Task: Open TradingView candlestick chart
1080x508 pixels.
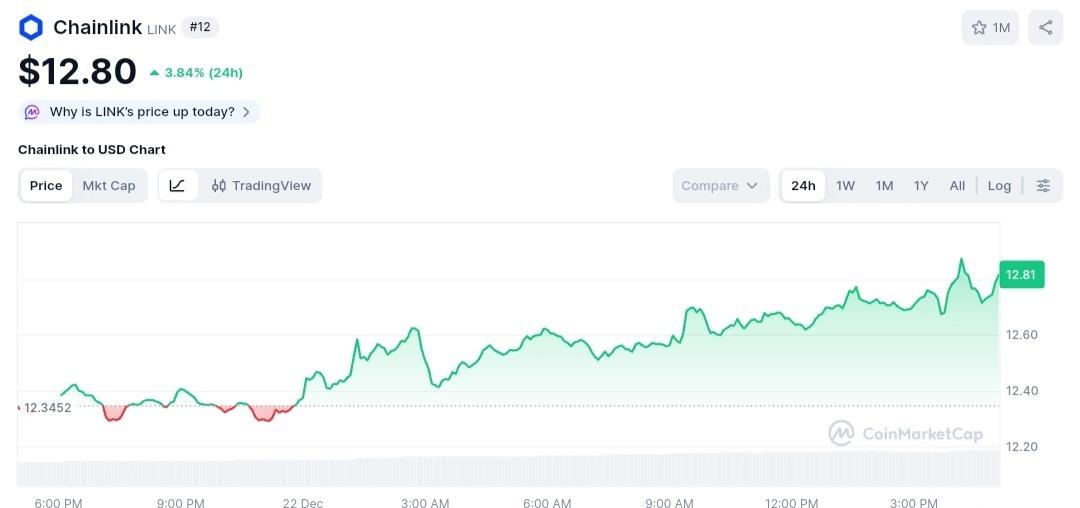Action: tap(261, 186)
